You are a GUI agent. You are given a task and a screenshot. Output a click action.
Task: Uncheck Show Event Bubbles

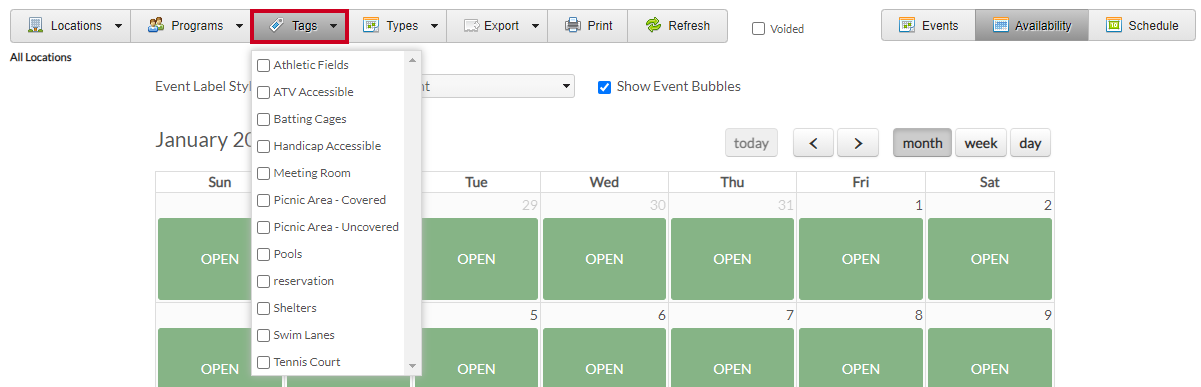[604, 87]
